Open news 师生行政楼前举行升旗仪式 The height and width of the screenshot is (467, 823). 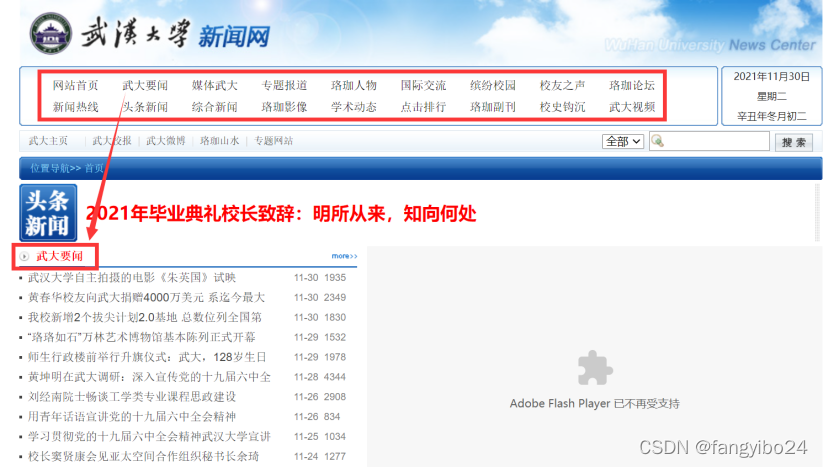coord(147,357)
